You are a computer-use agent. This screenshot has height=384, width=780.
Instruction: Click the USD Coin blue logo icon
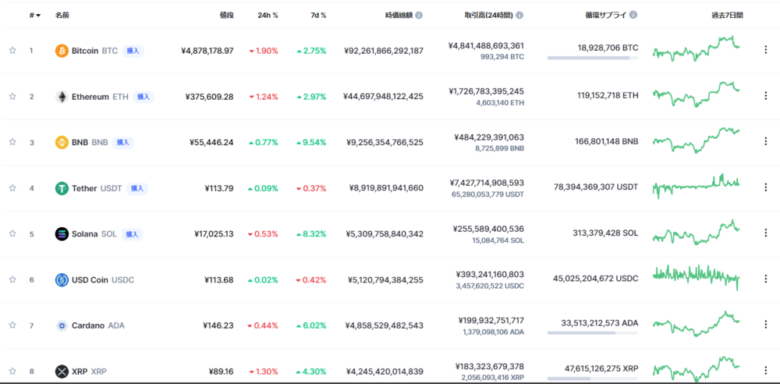[62, 280]
